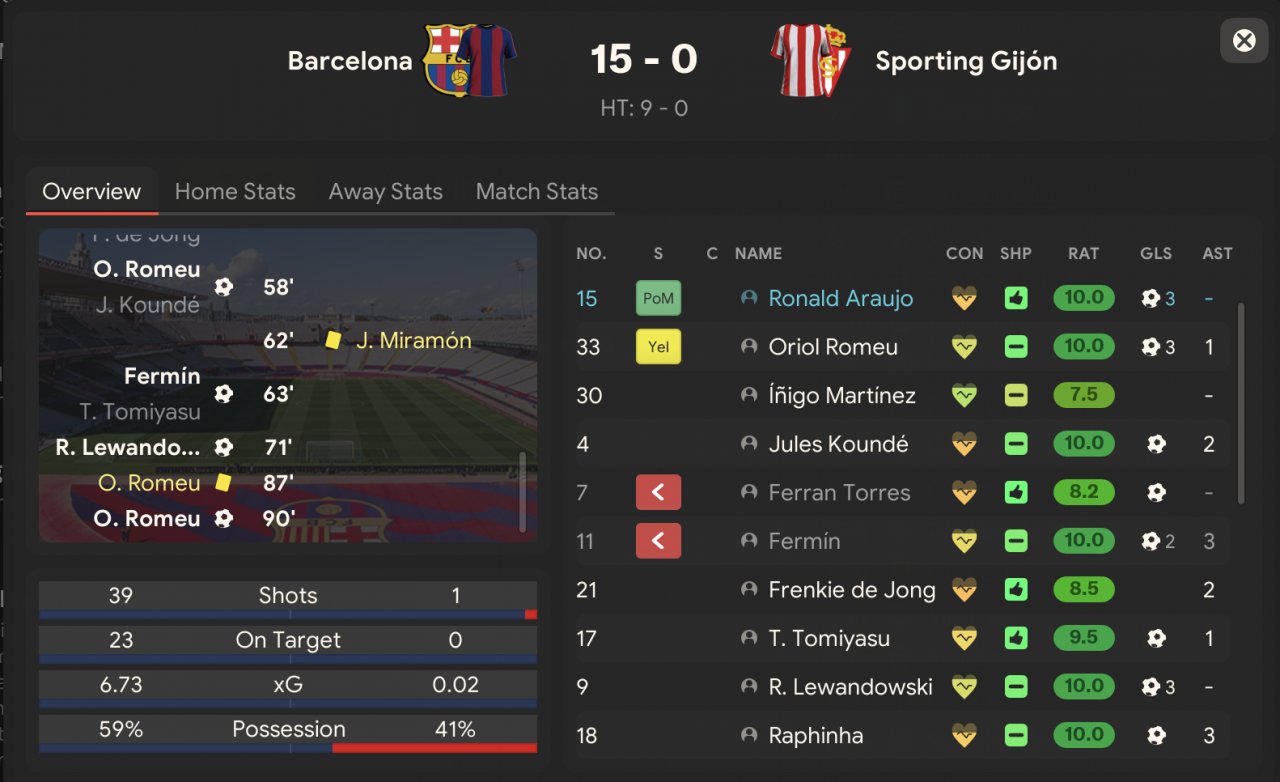Click Oriol Romeu's yellow card badge
Viewport: 1280px width, 782px height.
(658, 347)
